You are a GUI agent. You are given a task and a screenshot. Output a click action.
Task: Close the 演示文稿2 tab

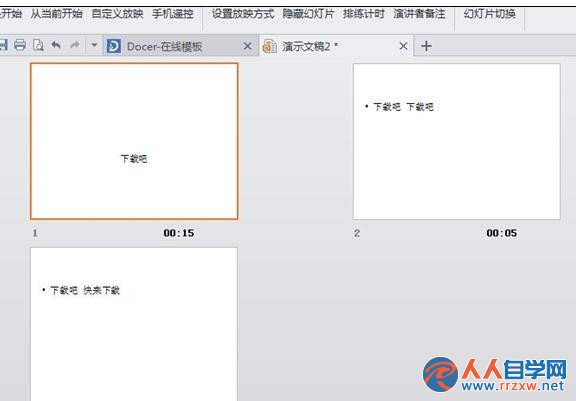click(403, 46)
